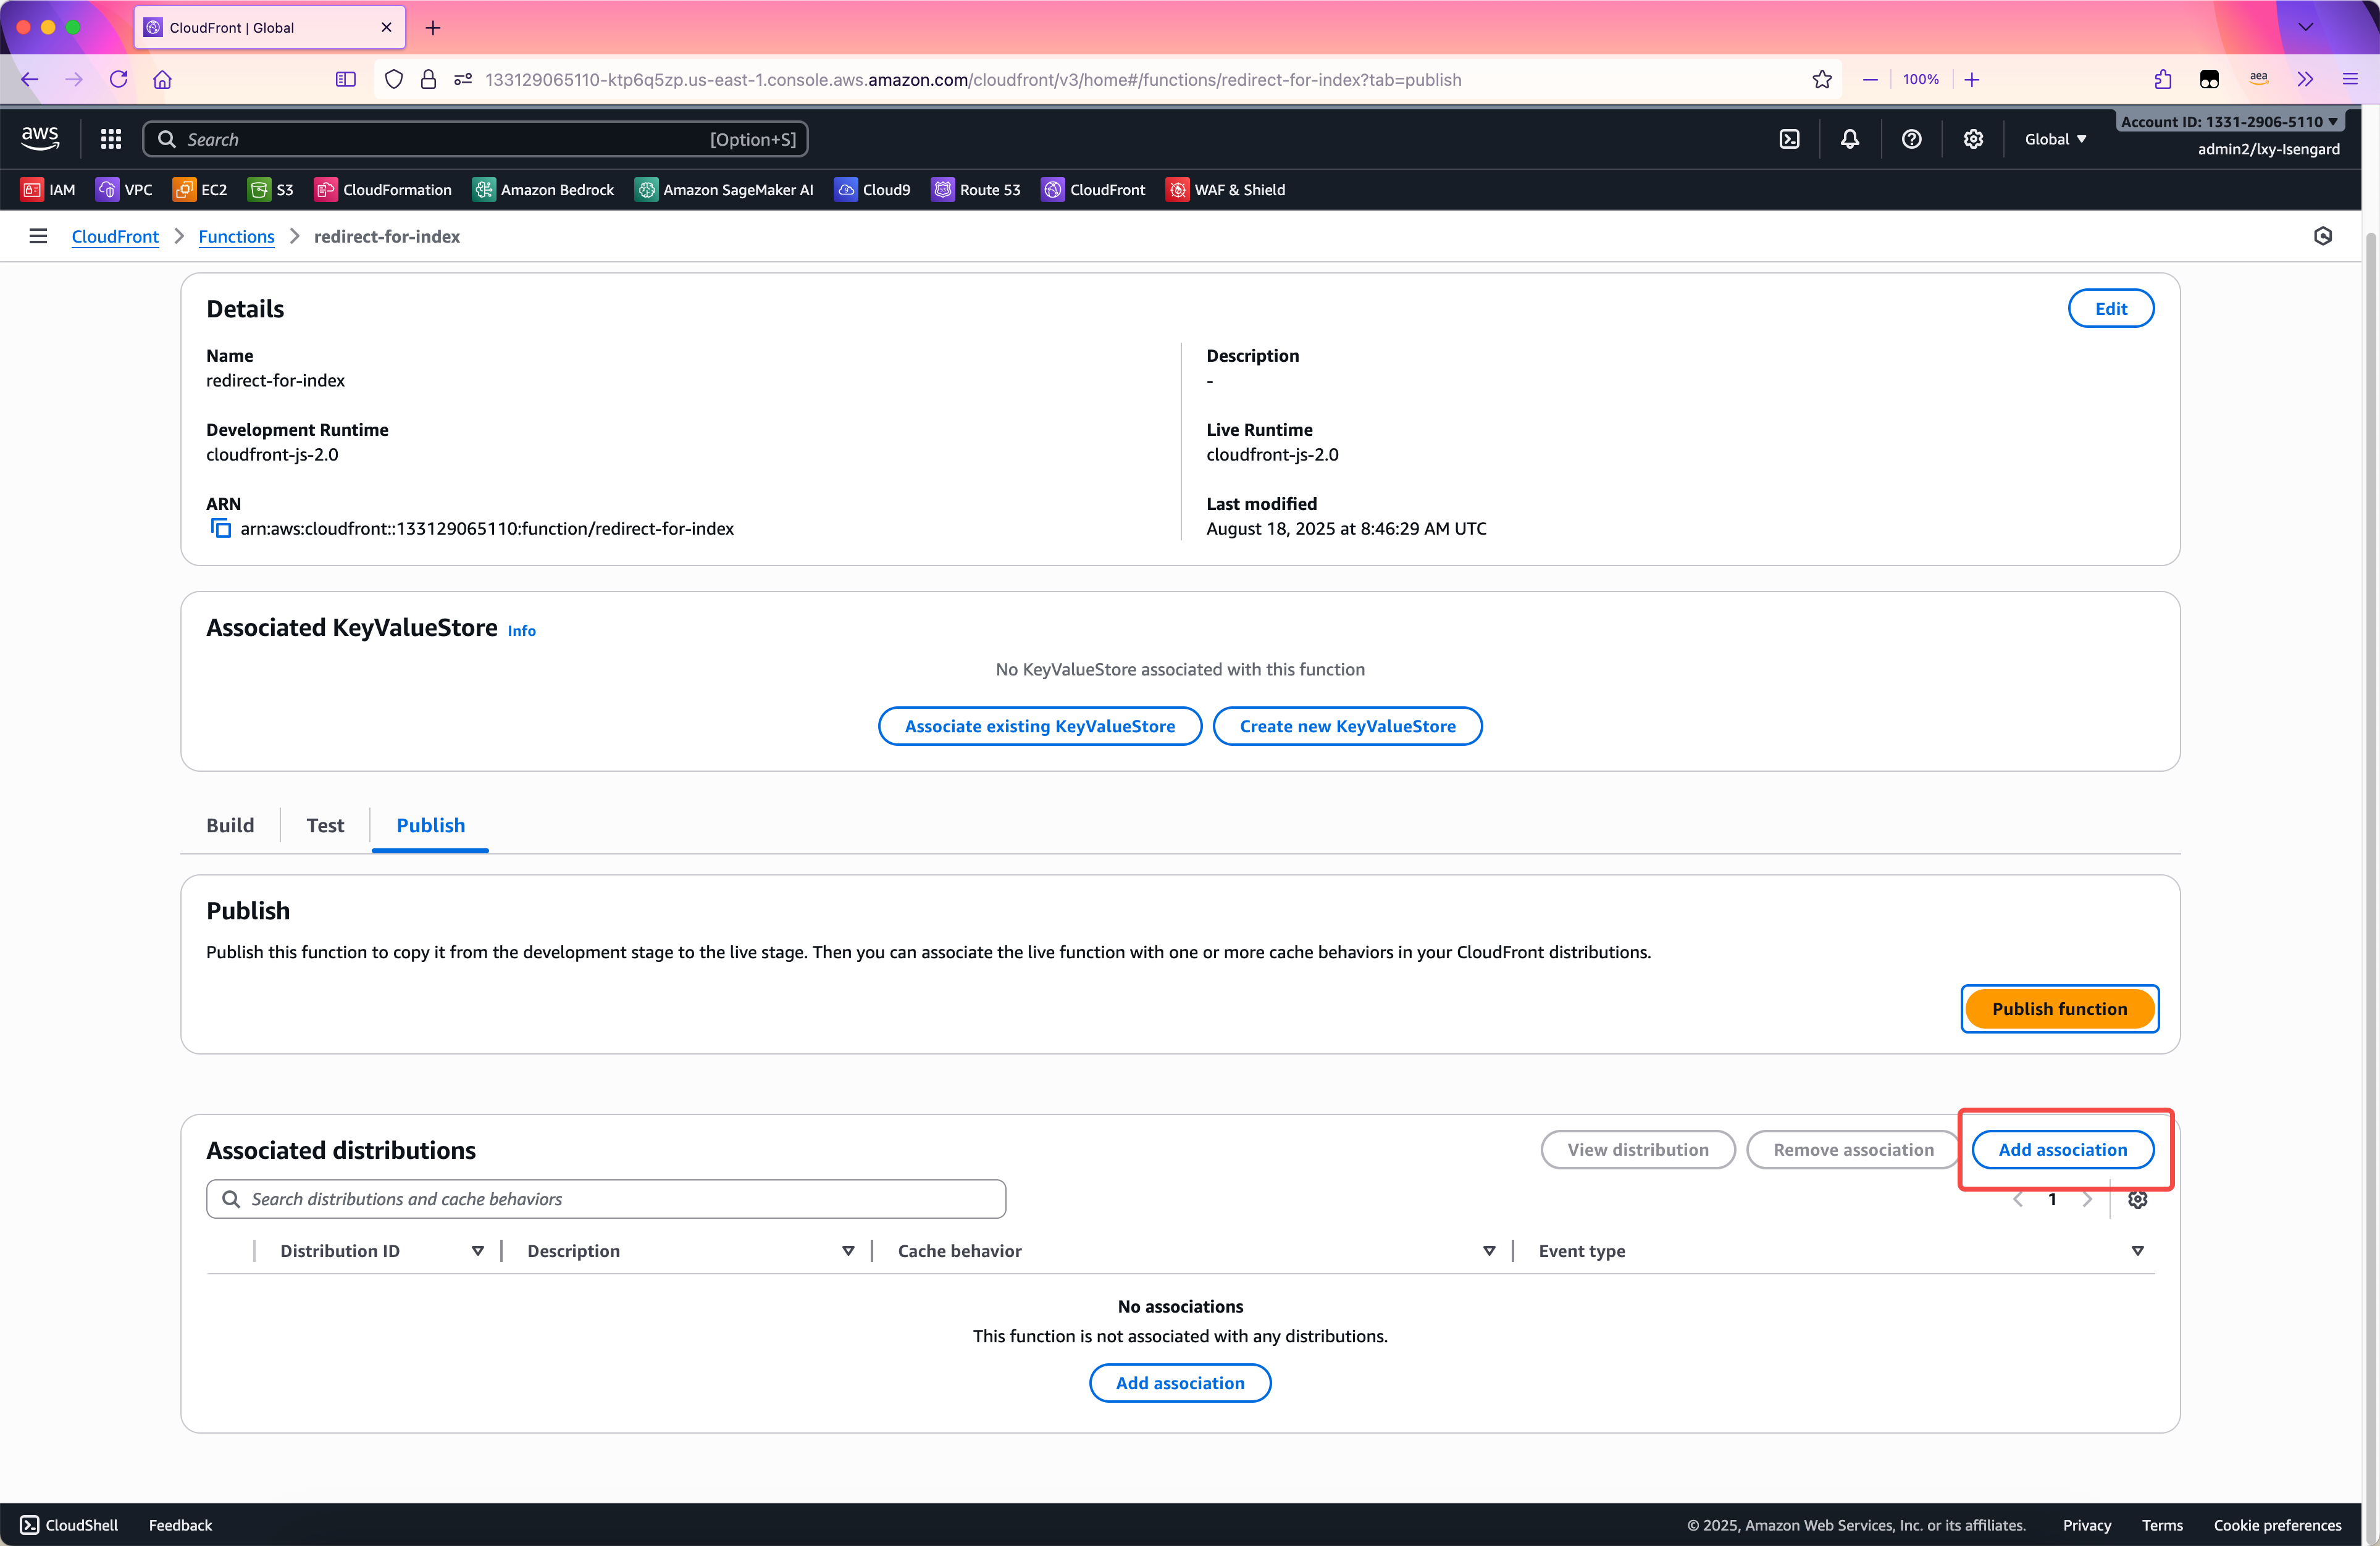Open the Account ID dropdown menu
Image resolution: width=2380 pixels, height=1546 pixels.
[x=2229, y=121]
